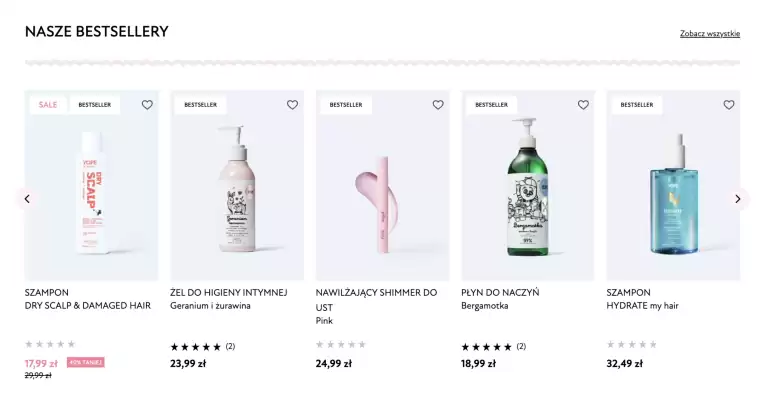View the Geranium pump bottle image
The image size is (767, 400).
tap(237, 190)
